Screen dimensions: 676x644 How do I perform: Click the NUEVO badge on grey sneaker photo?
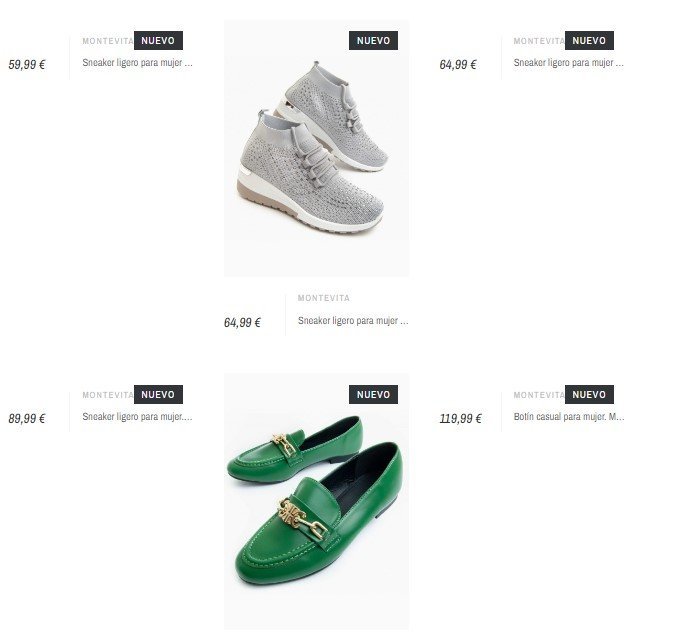point(373,41)
